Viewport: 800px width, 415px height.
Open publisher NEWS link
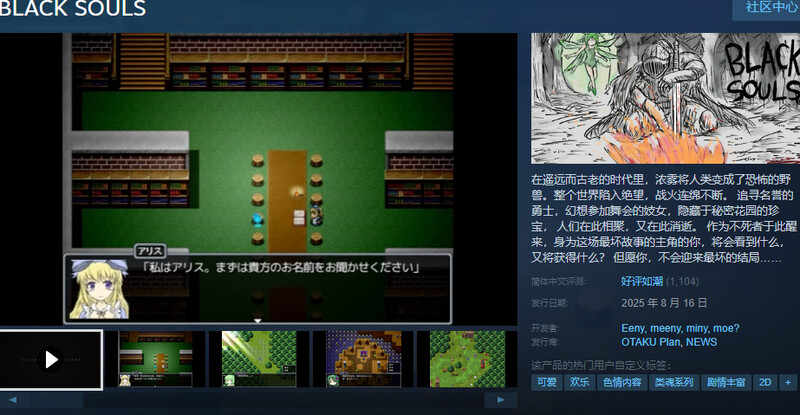tap(702, 342)
